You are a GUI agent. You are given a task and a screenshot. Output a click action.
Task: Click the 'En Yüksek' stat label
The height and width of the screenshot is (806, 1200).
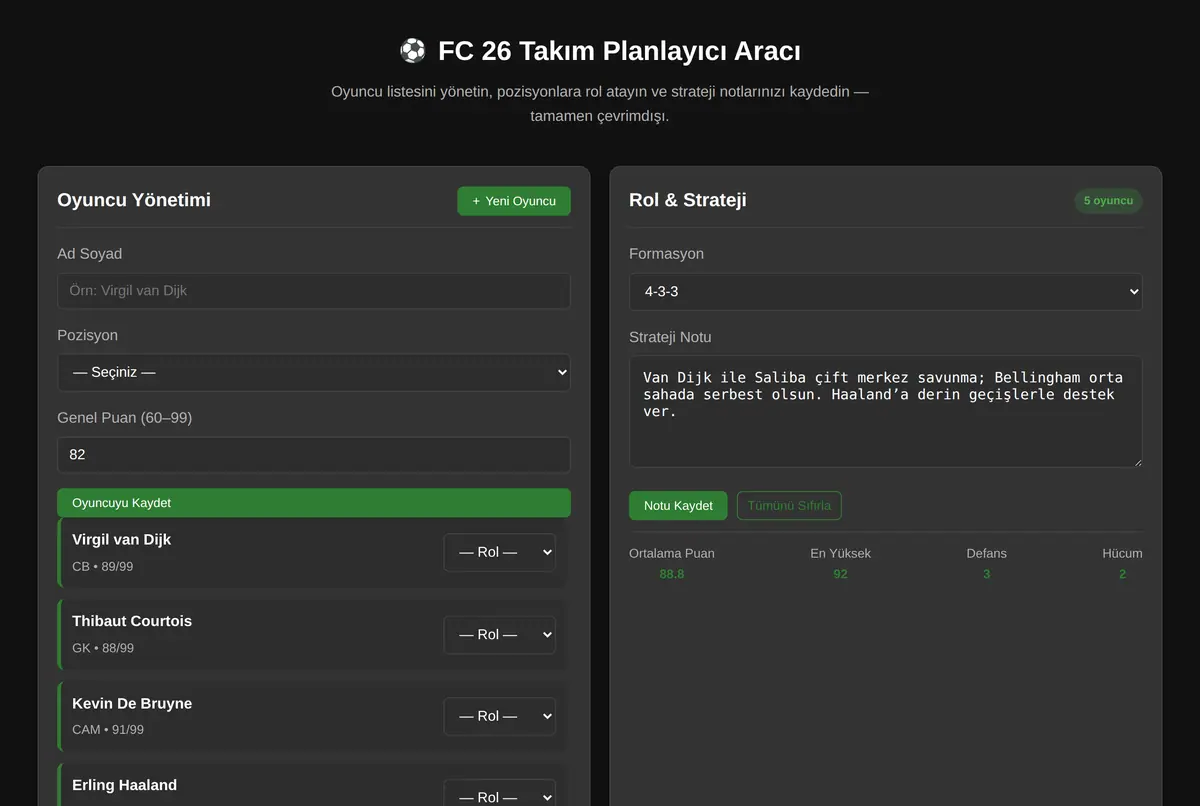[x=840, y=553]
